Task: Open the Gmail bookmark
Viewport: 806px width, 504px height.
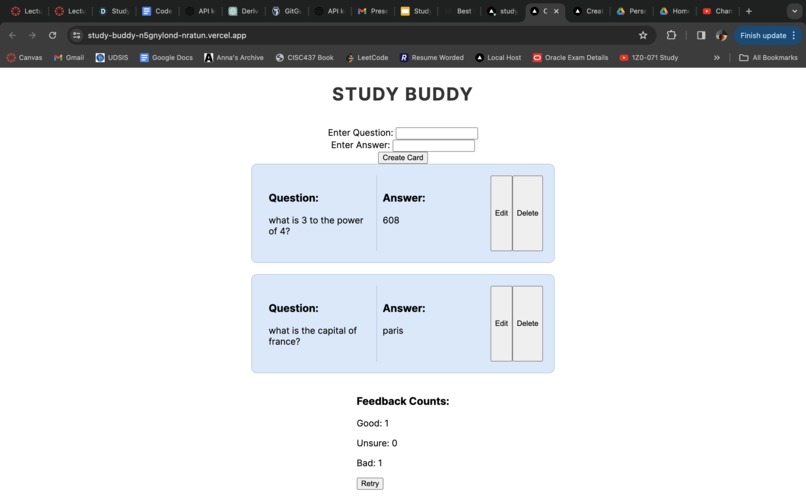Action: (x=69, y=58)
